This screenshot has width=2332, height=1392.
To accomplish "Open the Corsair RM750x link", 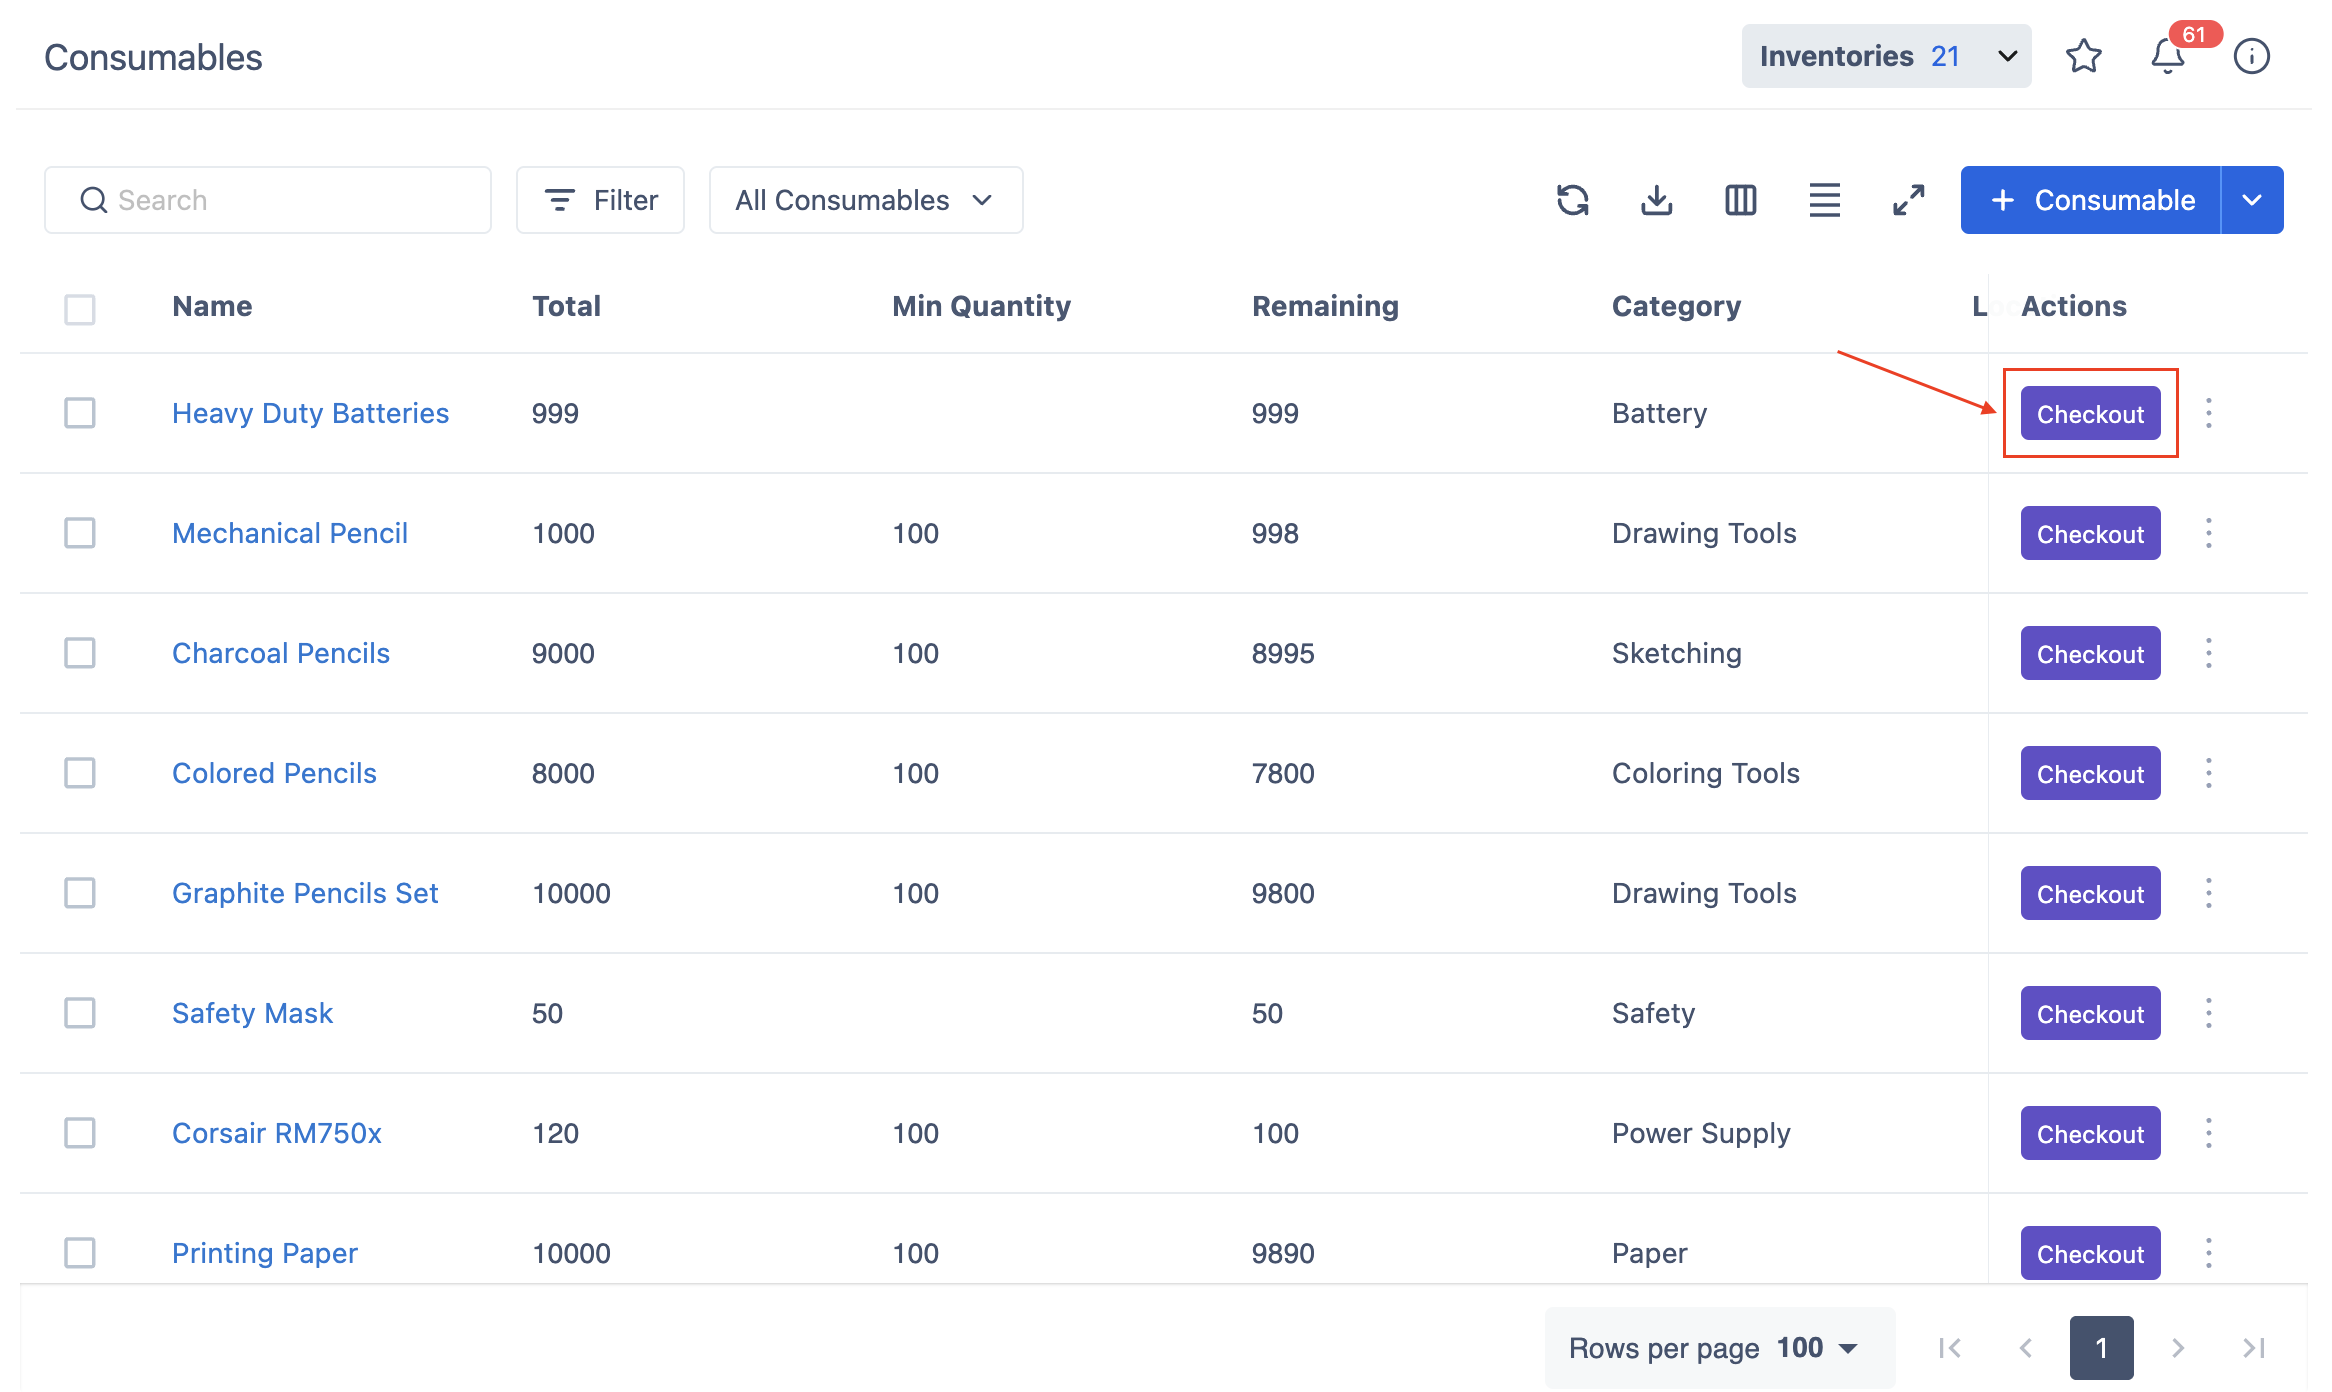I will click(x=277, y=1133).
